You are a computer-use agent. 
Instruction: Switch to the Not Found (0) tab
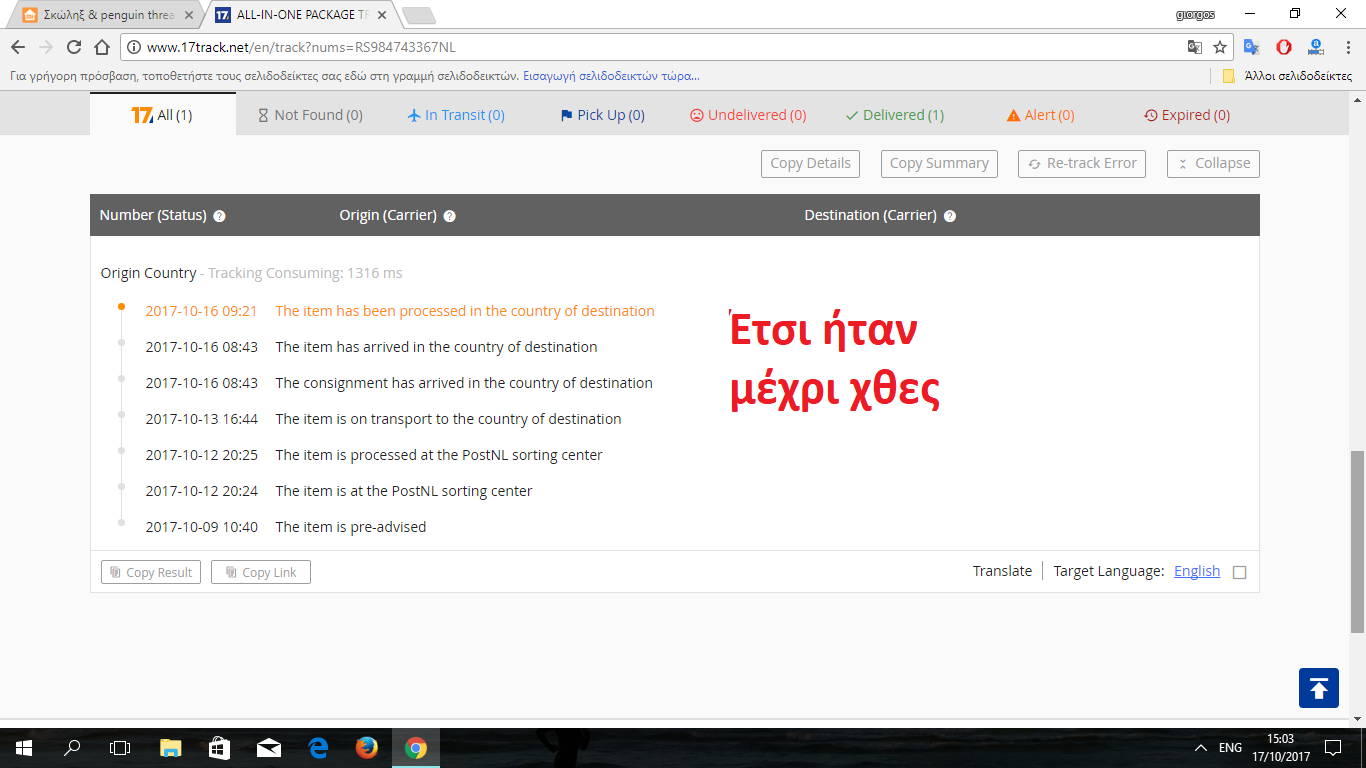point(310,115)
